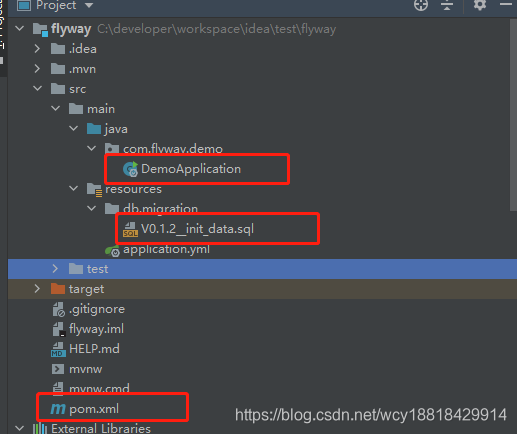Collapse the src folder
The height and width of the screenshot is (434, 517).
(37, 88)
